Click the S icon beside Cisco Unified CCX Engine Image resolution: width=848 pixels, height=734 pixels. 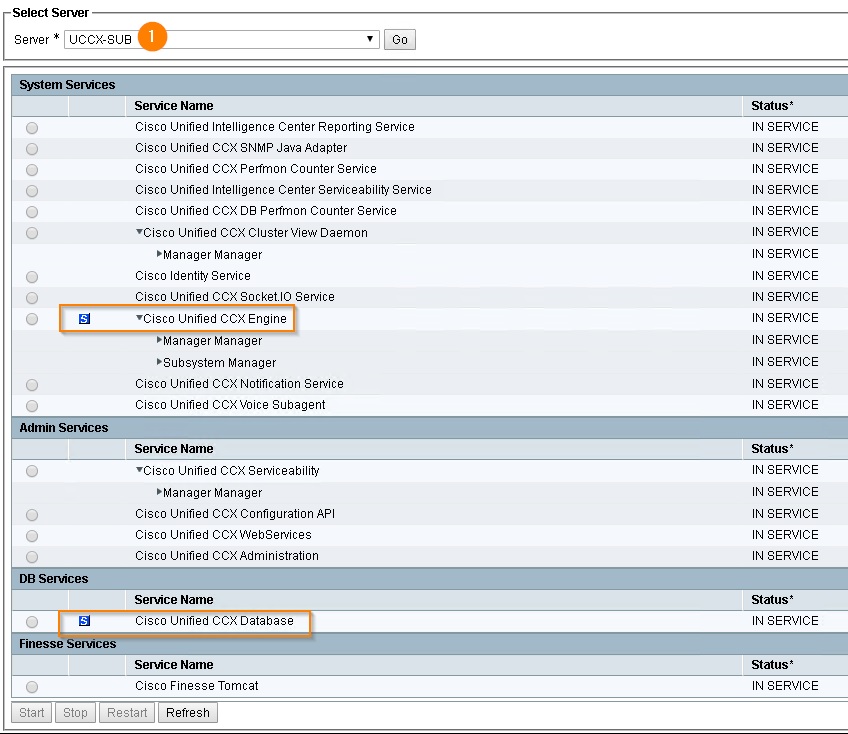84,319
